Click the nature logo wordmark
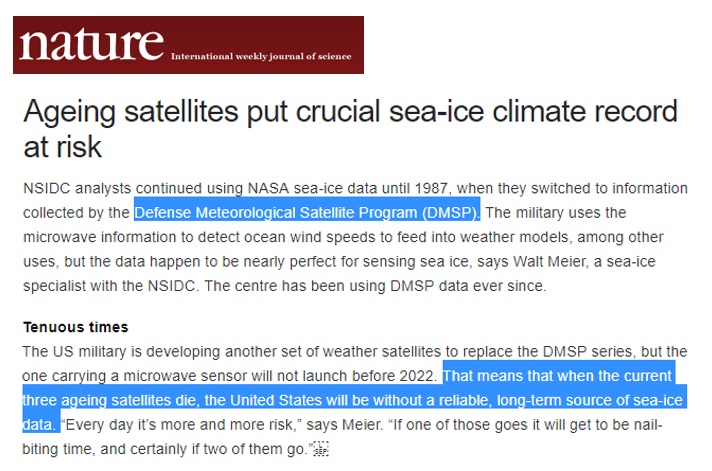 (x=91, y=44)
